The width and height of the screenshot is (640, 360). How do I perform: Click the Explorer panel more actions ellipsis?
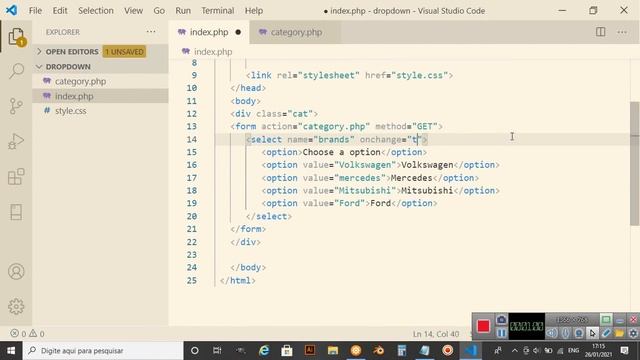(151, 32)
